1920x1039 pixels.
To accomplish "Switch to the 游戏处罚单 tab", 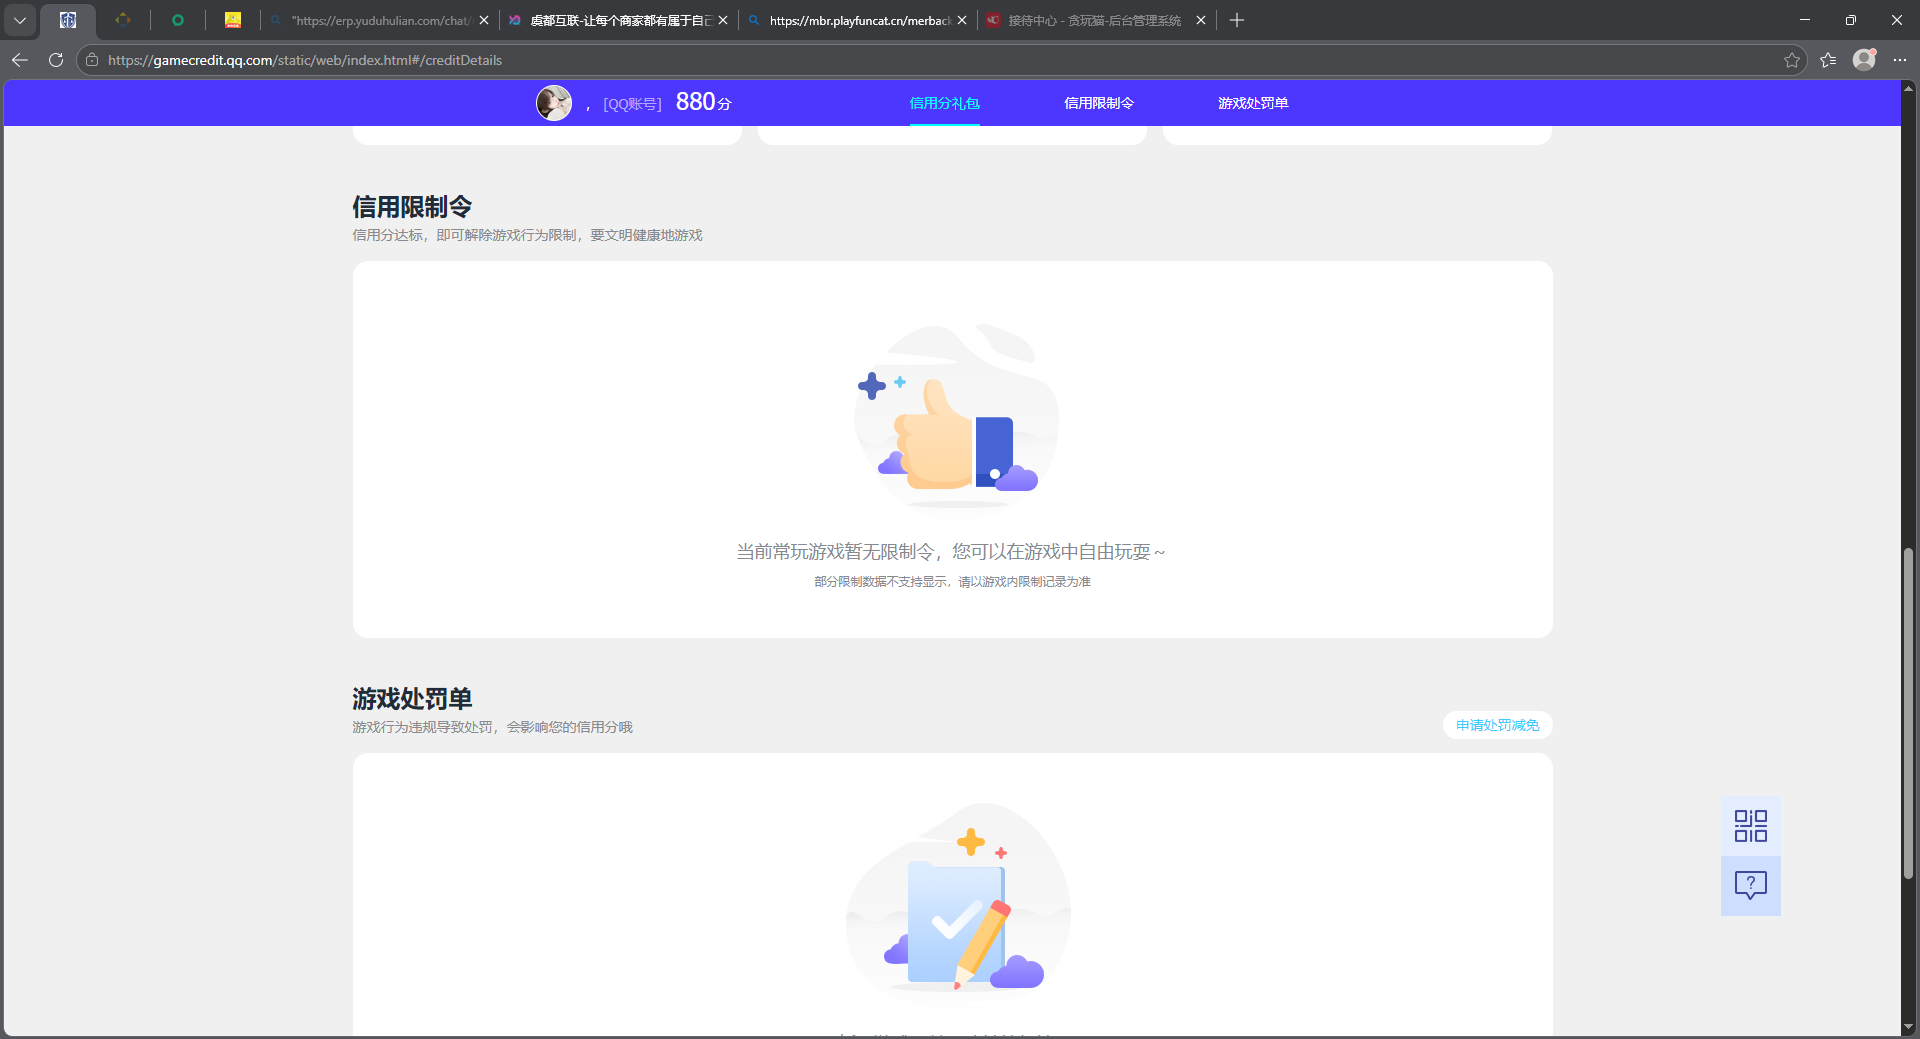I will [x=1253, y=103].
